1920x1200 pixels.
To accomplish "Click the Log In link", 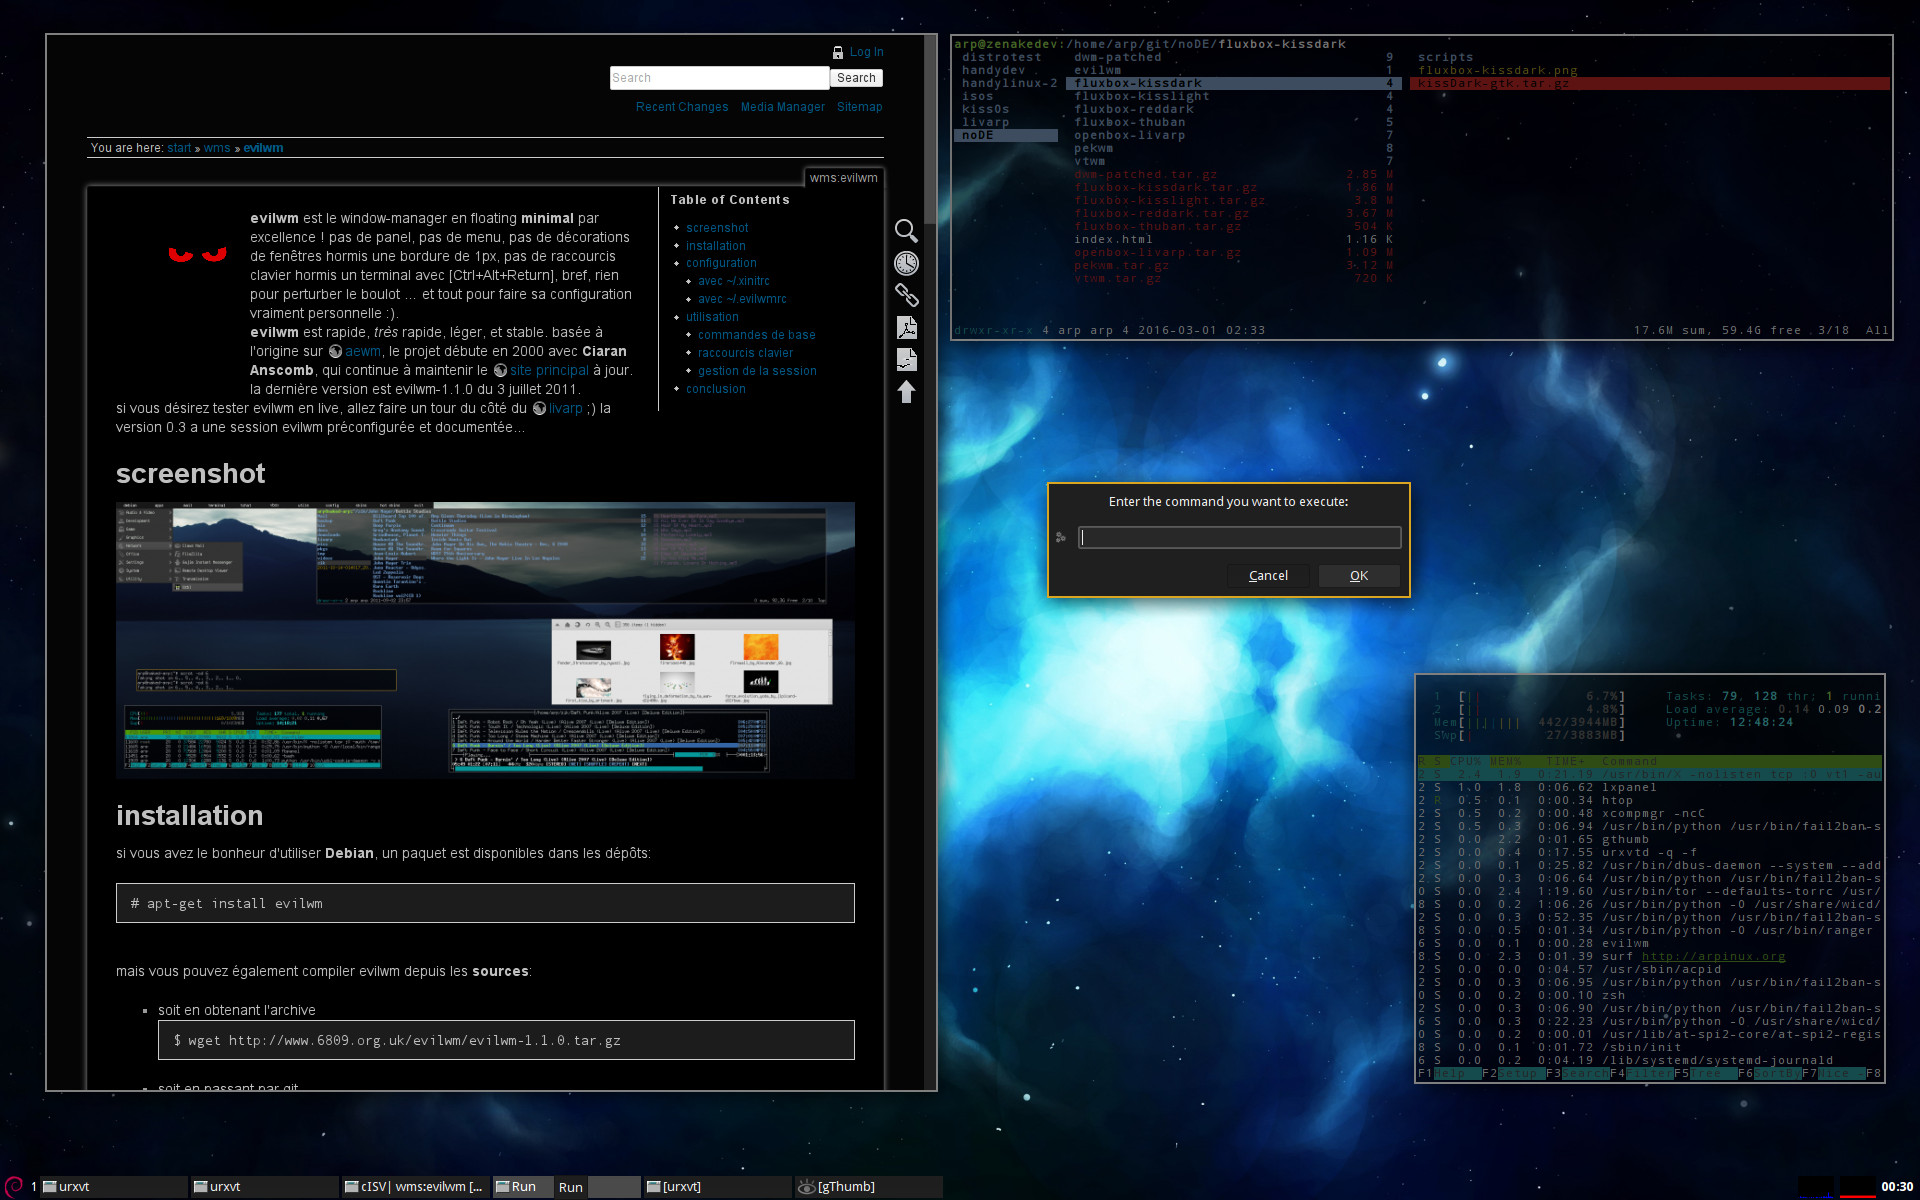I will click(866, 52).
